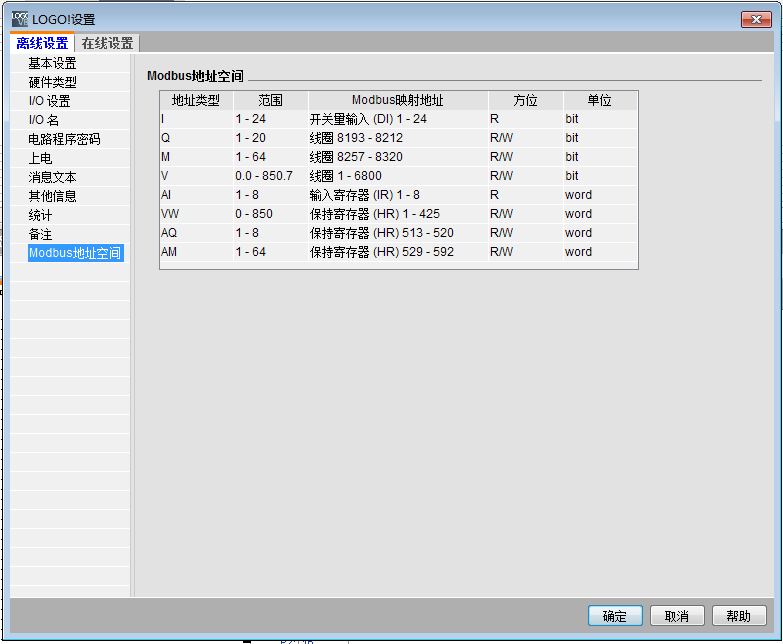Click the range cell '1 - 20'

click(271, 138)
